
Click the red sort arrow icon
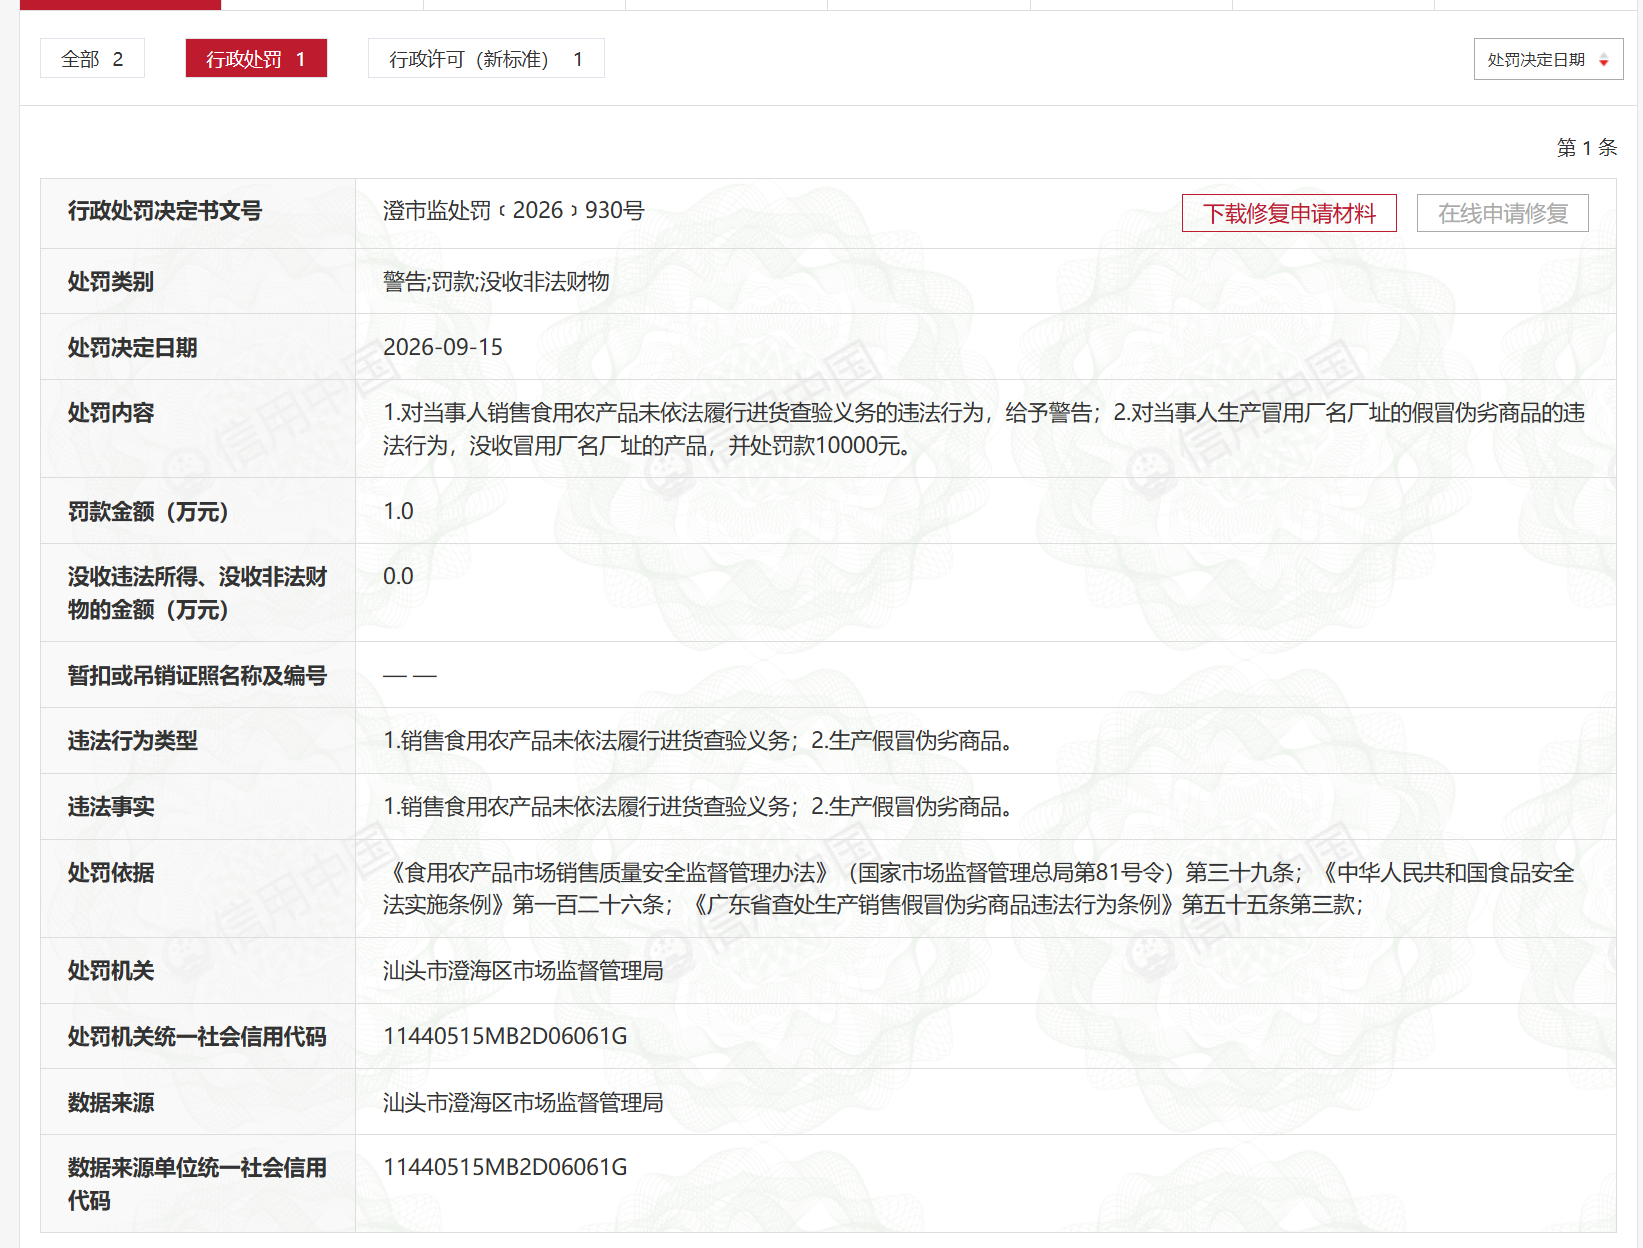coord(1604,61)
